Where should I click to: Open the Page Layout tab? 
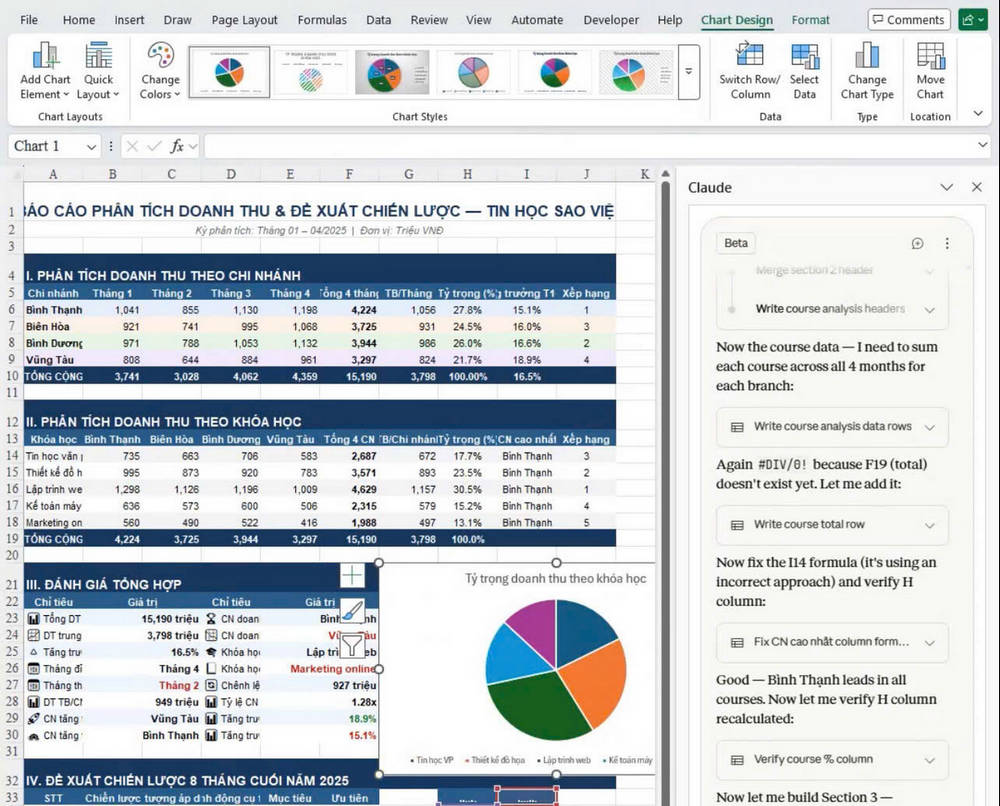[244, 20]
